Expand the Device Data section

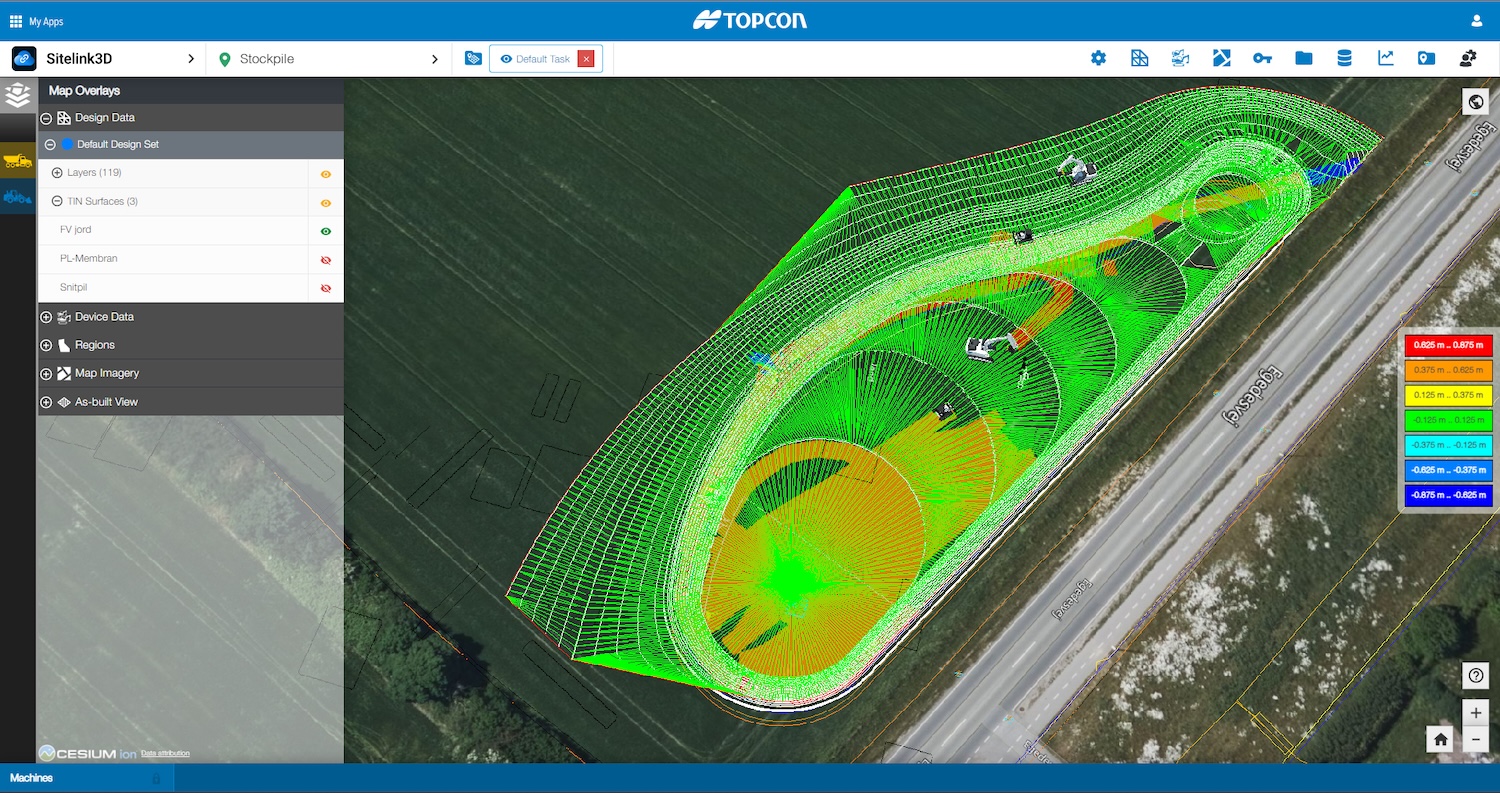[x=46, y=316]
